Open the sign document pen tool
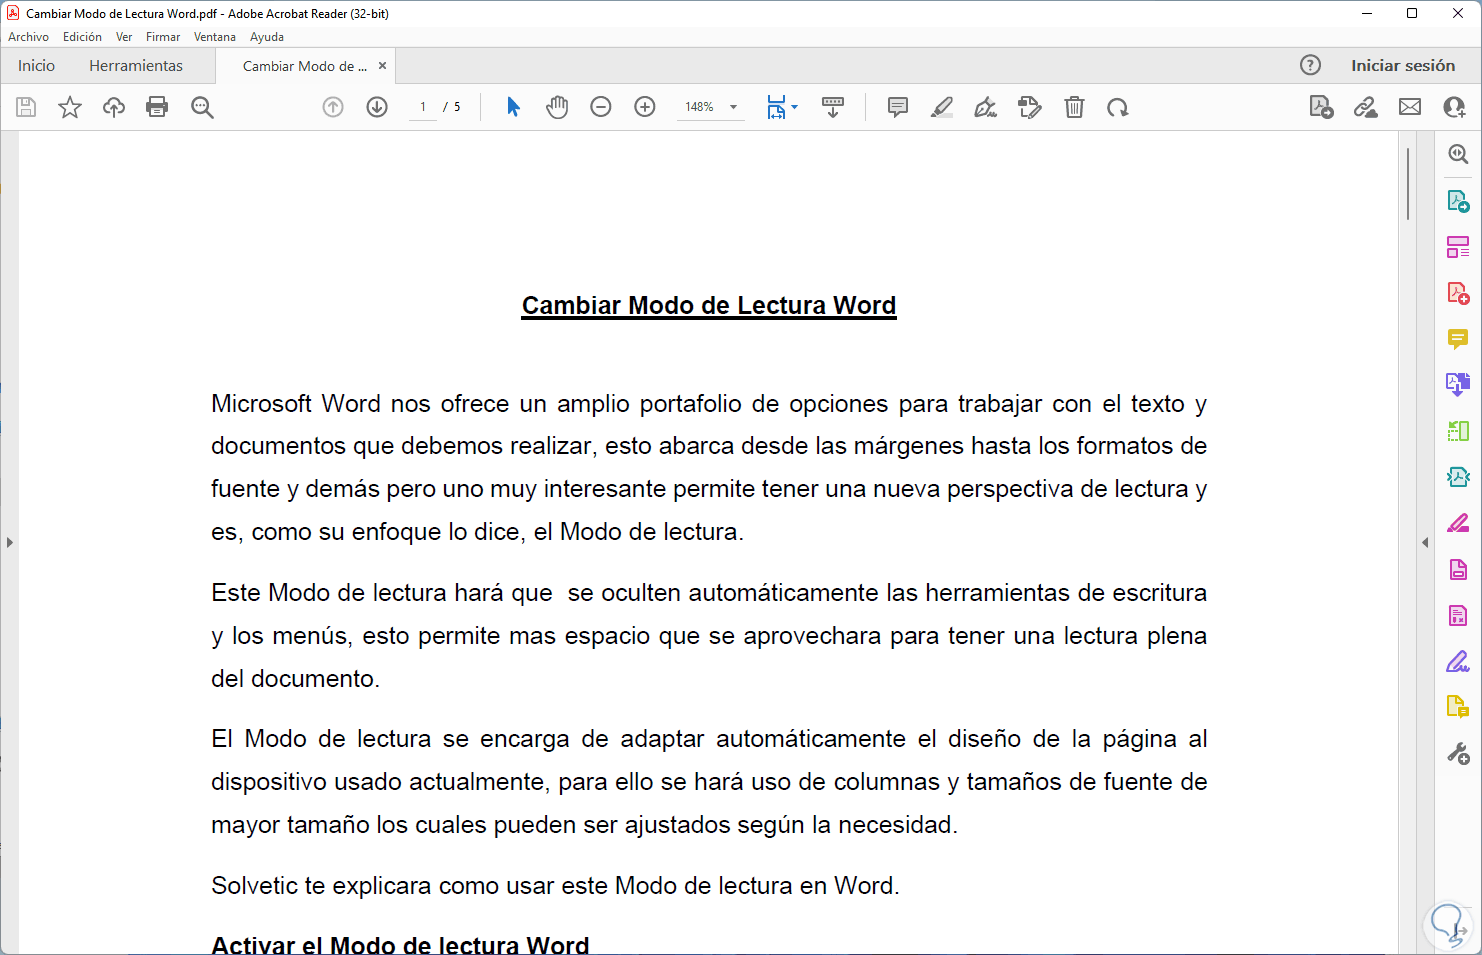The height and width of the screenshot is (955, 1482). click(986, 107)
